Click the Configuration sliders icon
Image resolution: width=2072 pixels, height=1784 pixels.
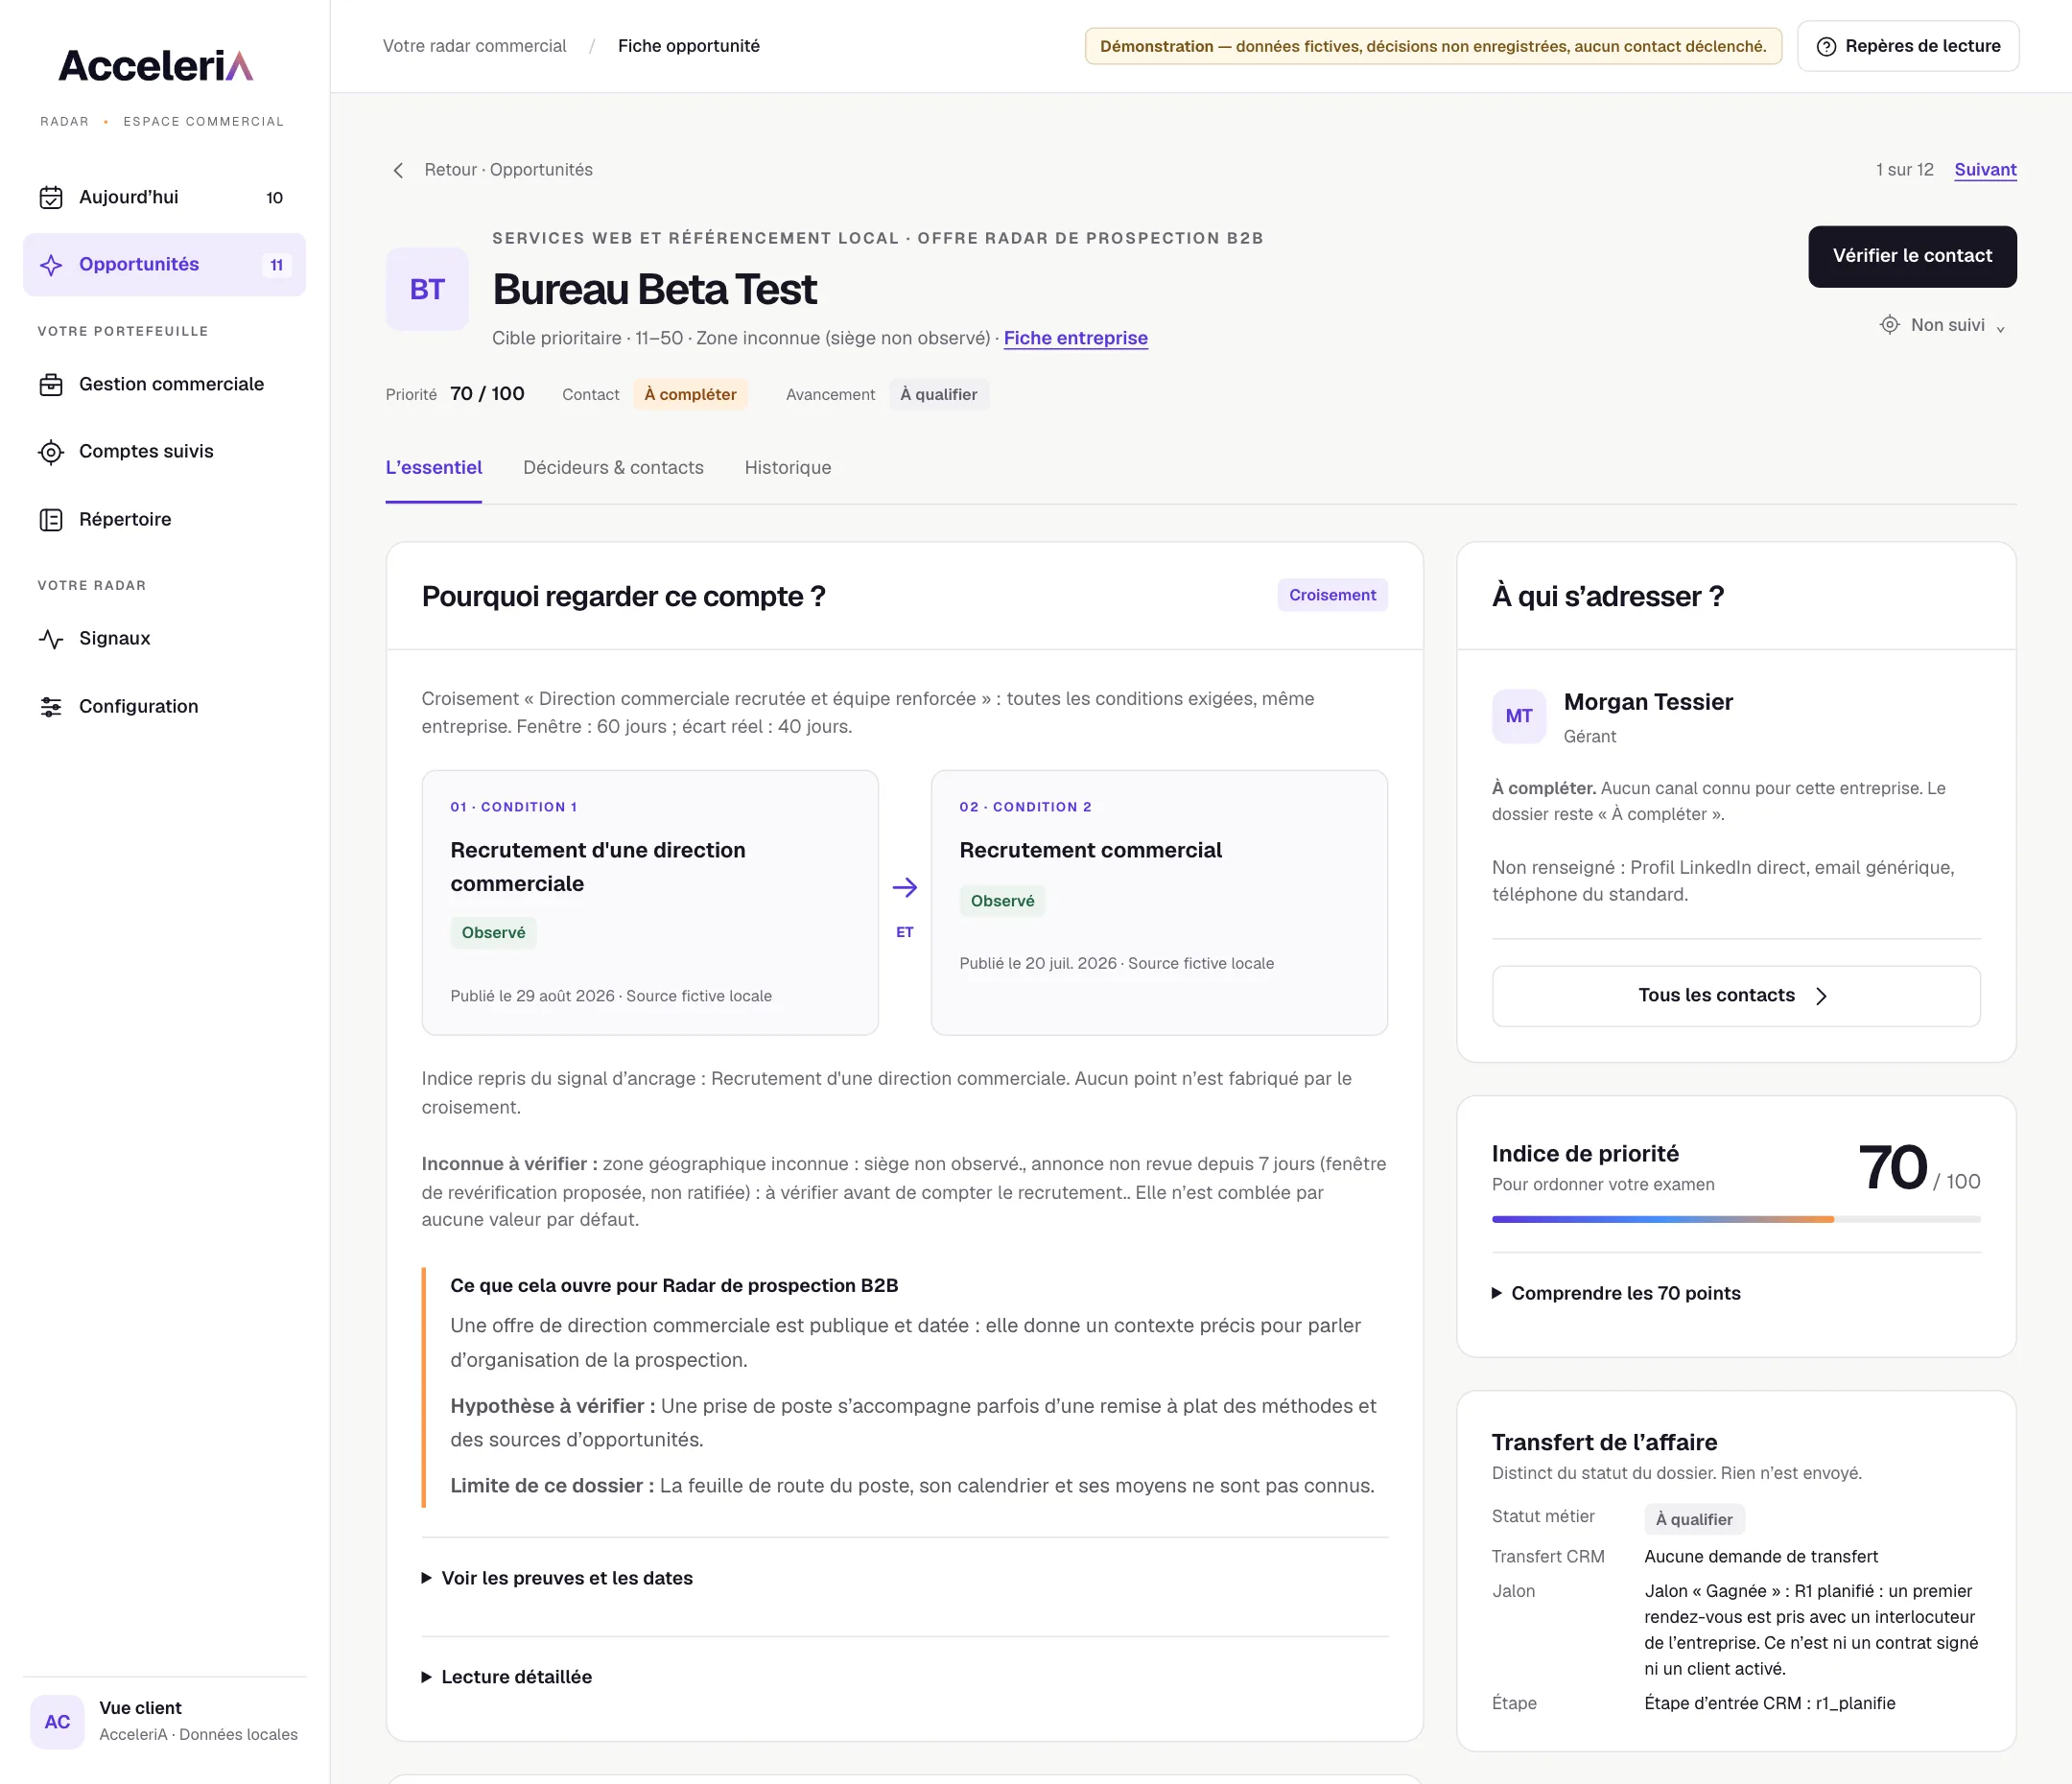coord(51,707)
